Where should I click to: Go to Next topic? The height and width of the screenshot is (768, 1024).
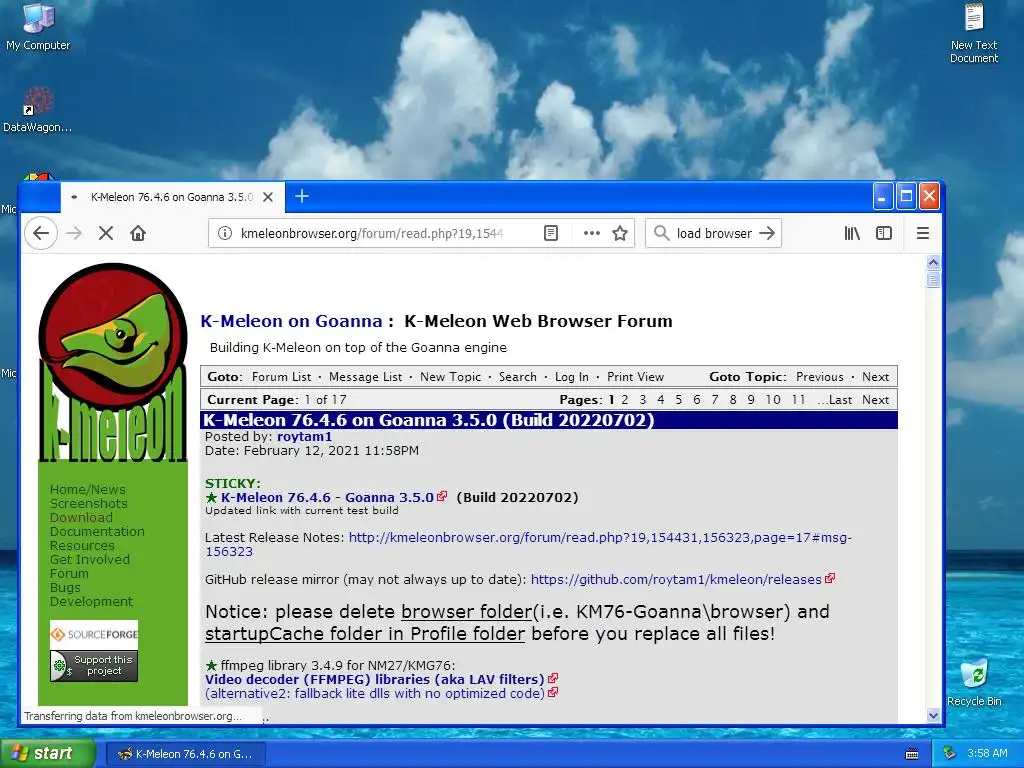[x=875, y=377]
